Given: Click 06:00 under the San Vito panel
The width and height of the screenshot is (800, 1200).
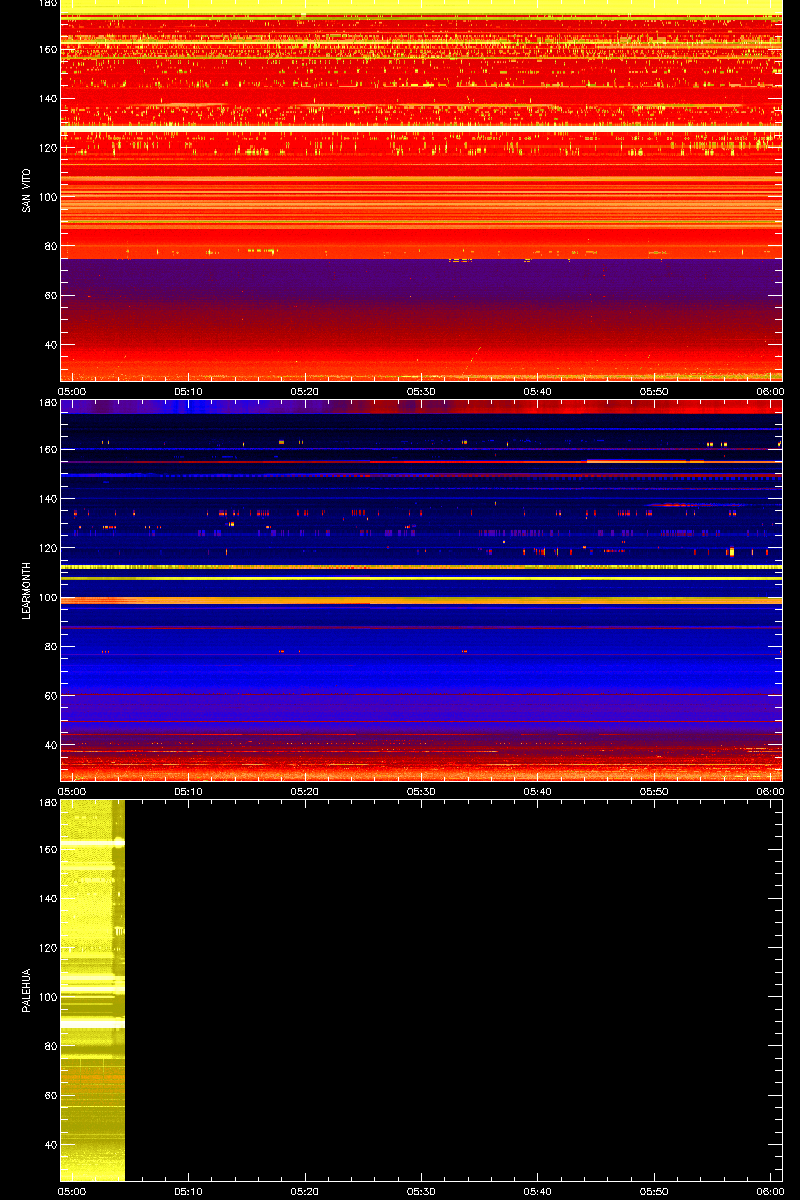Looking at the screenshot, I should click(x=770, y=391).
